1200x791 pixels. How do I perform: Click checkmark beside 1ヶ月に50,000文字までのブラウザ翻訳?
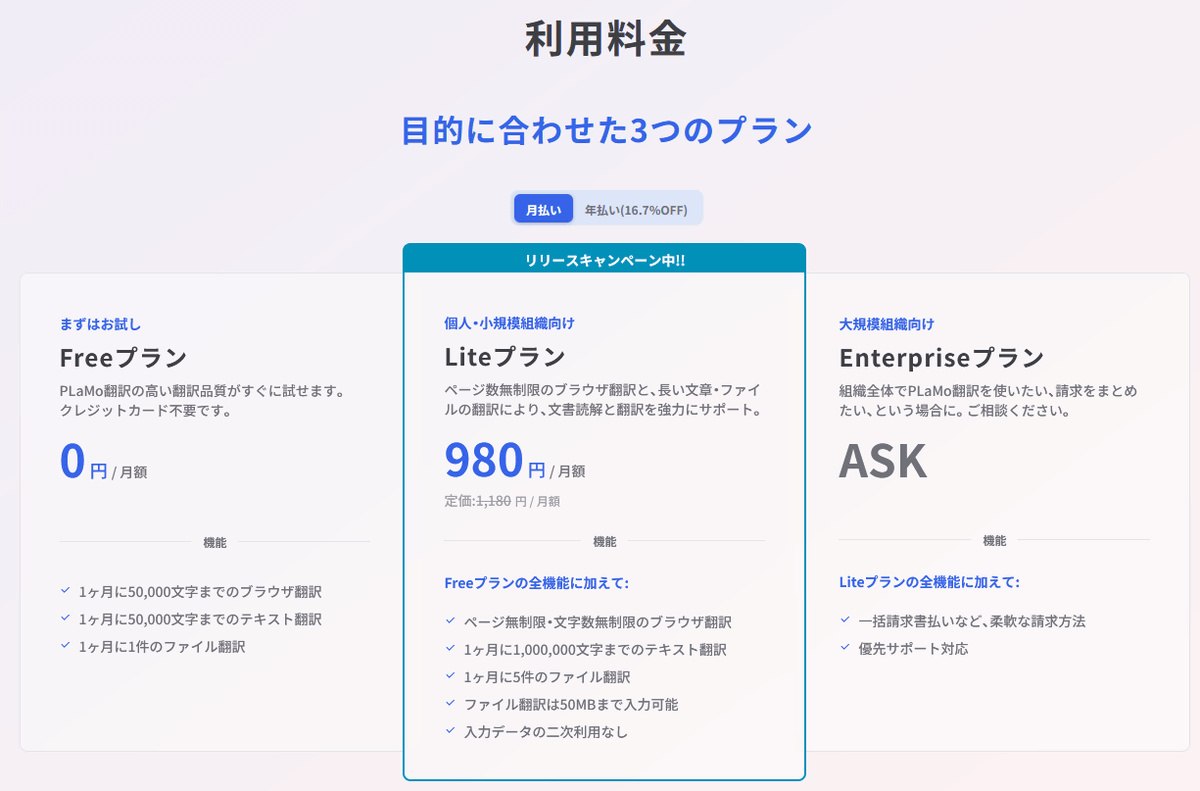coord(65,591)
